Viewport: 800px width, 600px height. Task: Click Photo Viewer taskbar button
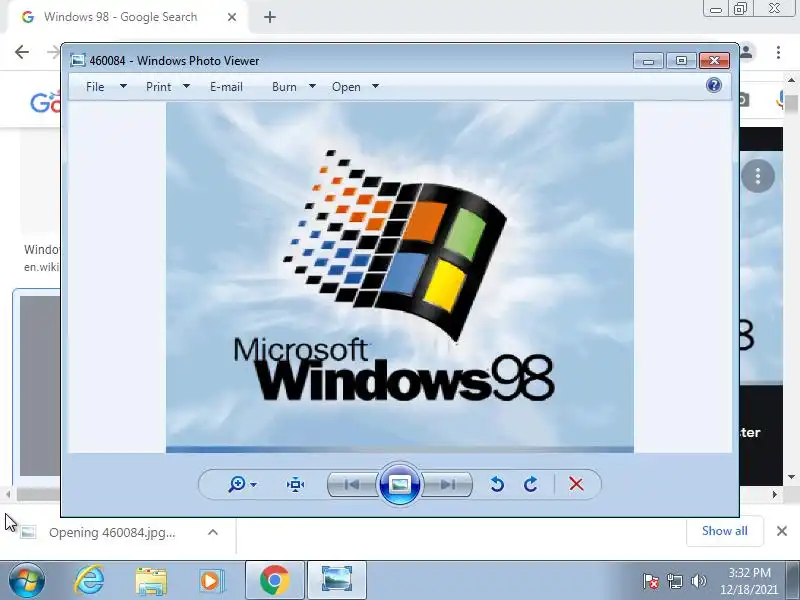point(337,581)
